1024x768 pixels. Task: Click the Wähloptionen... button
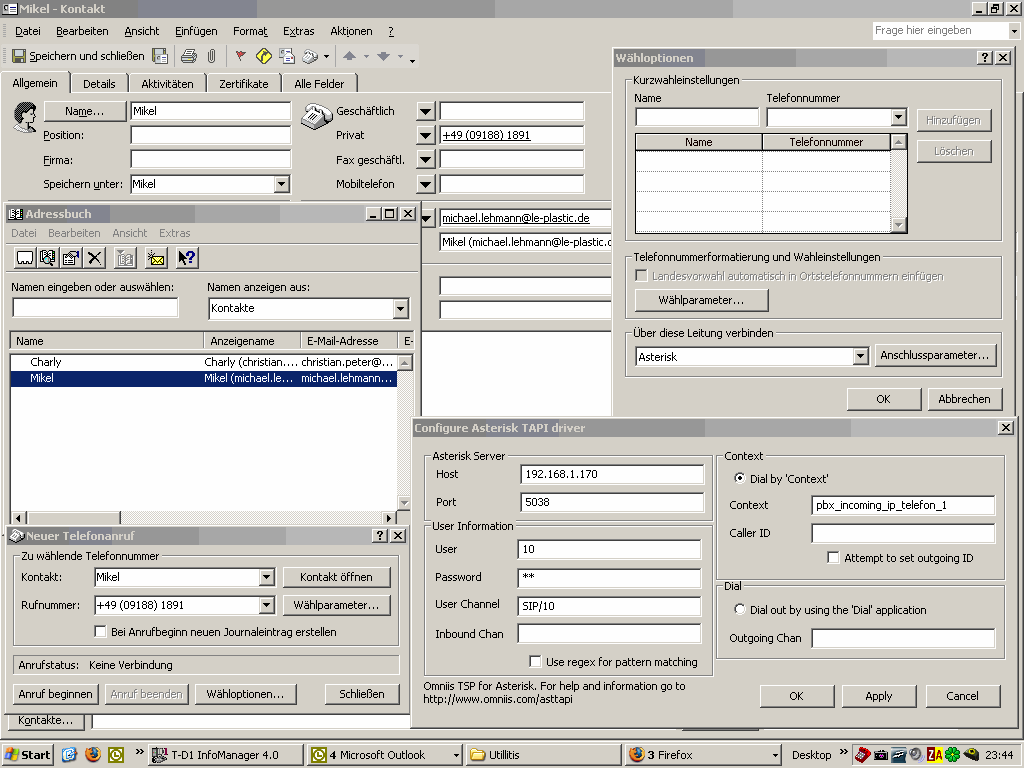pyautogui.click(x=246, y=694)
